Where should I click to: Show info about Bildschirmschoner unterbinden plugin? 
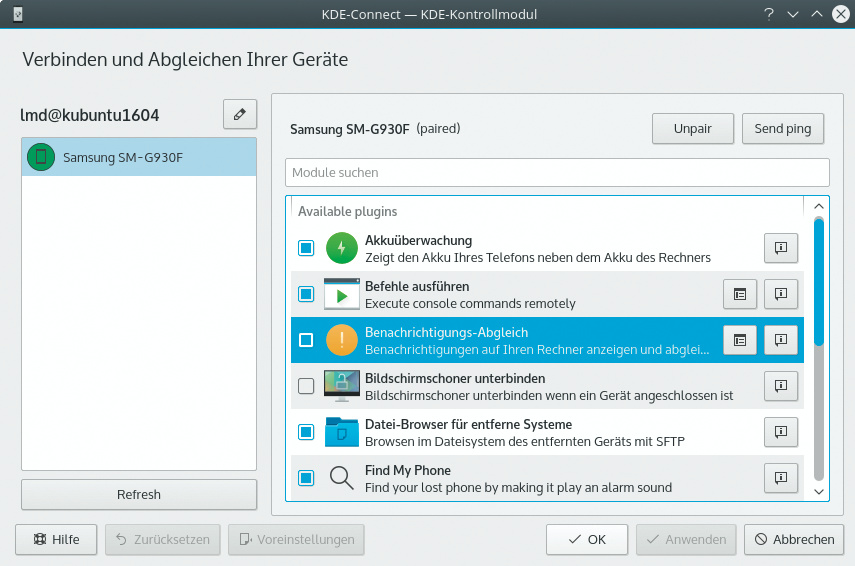(x=781, y=386)
